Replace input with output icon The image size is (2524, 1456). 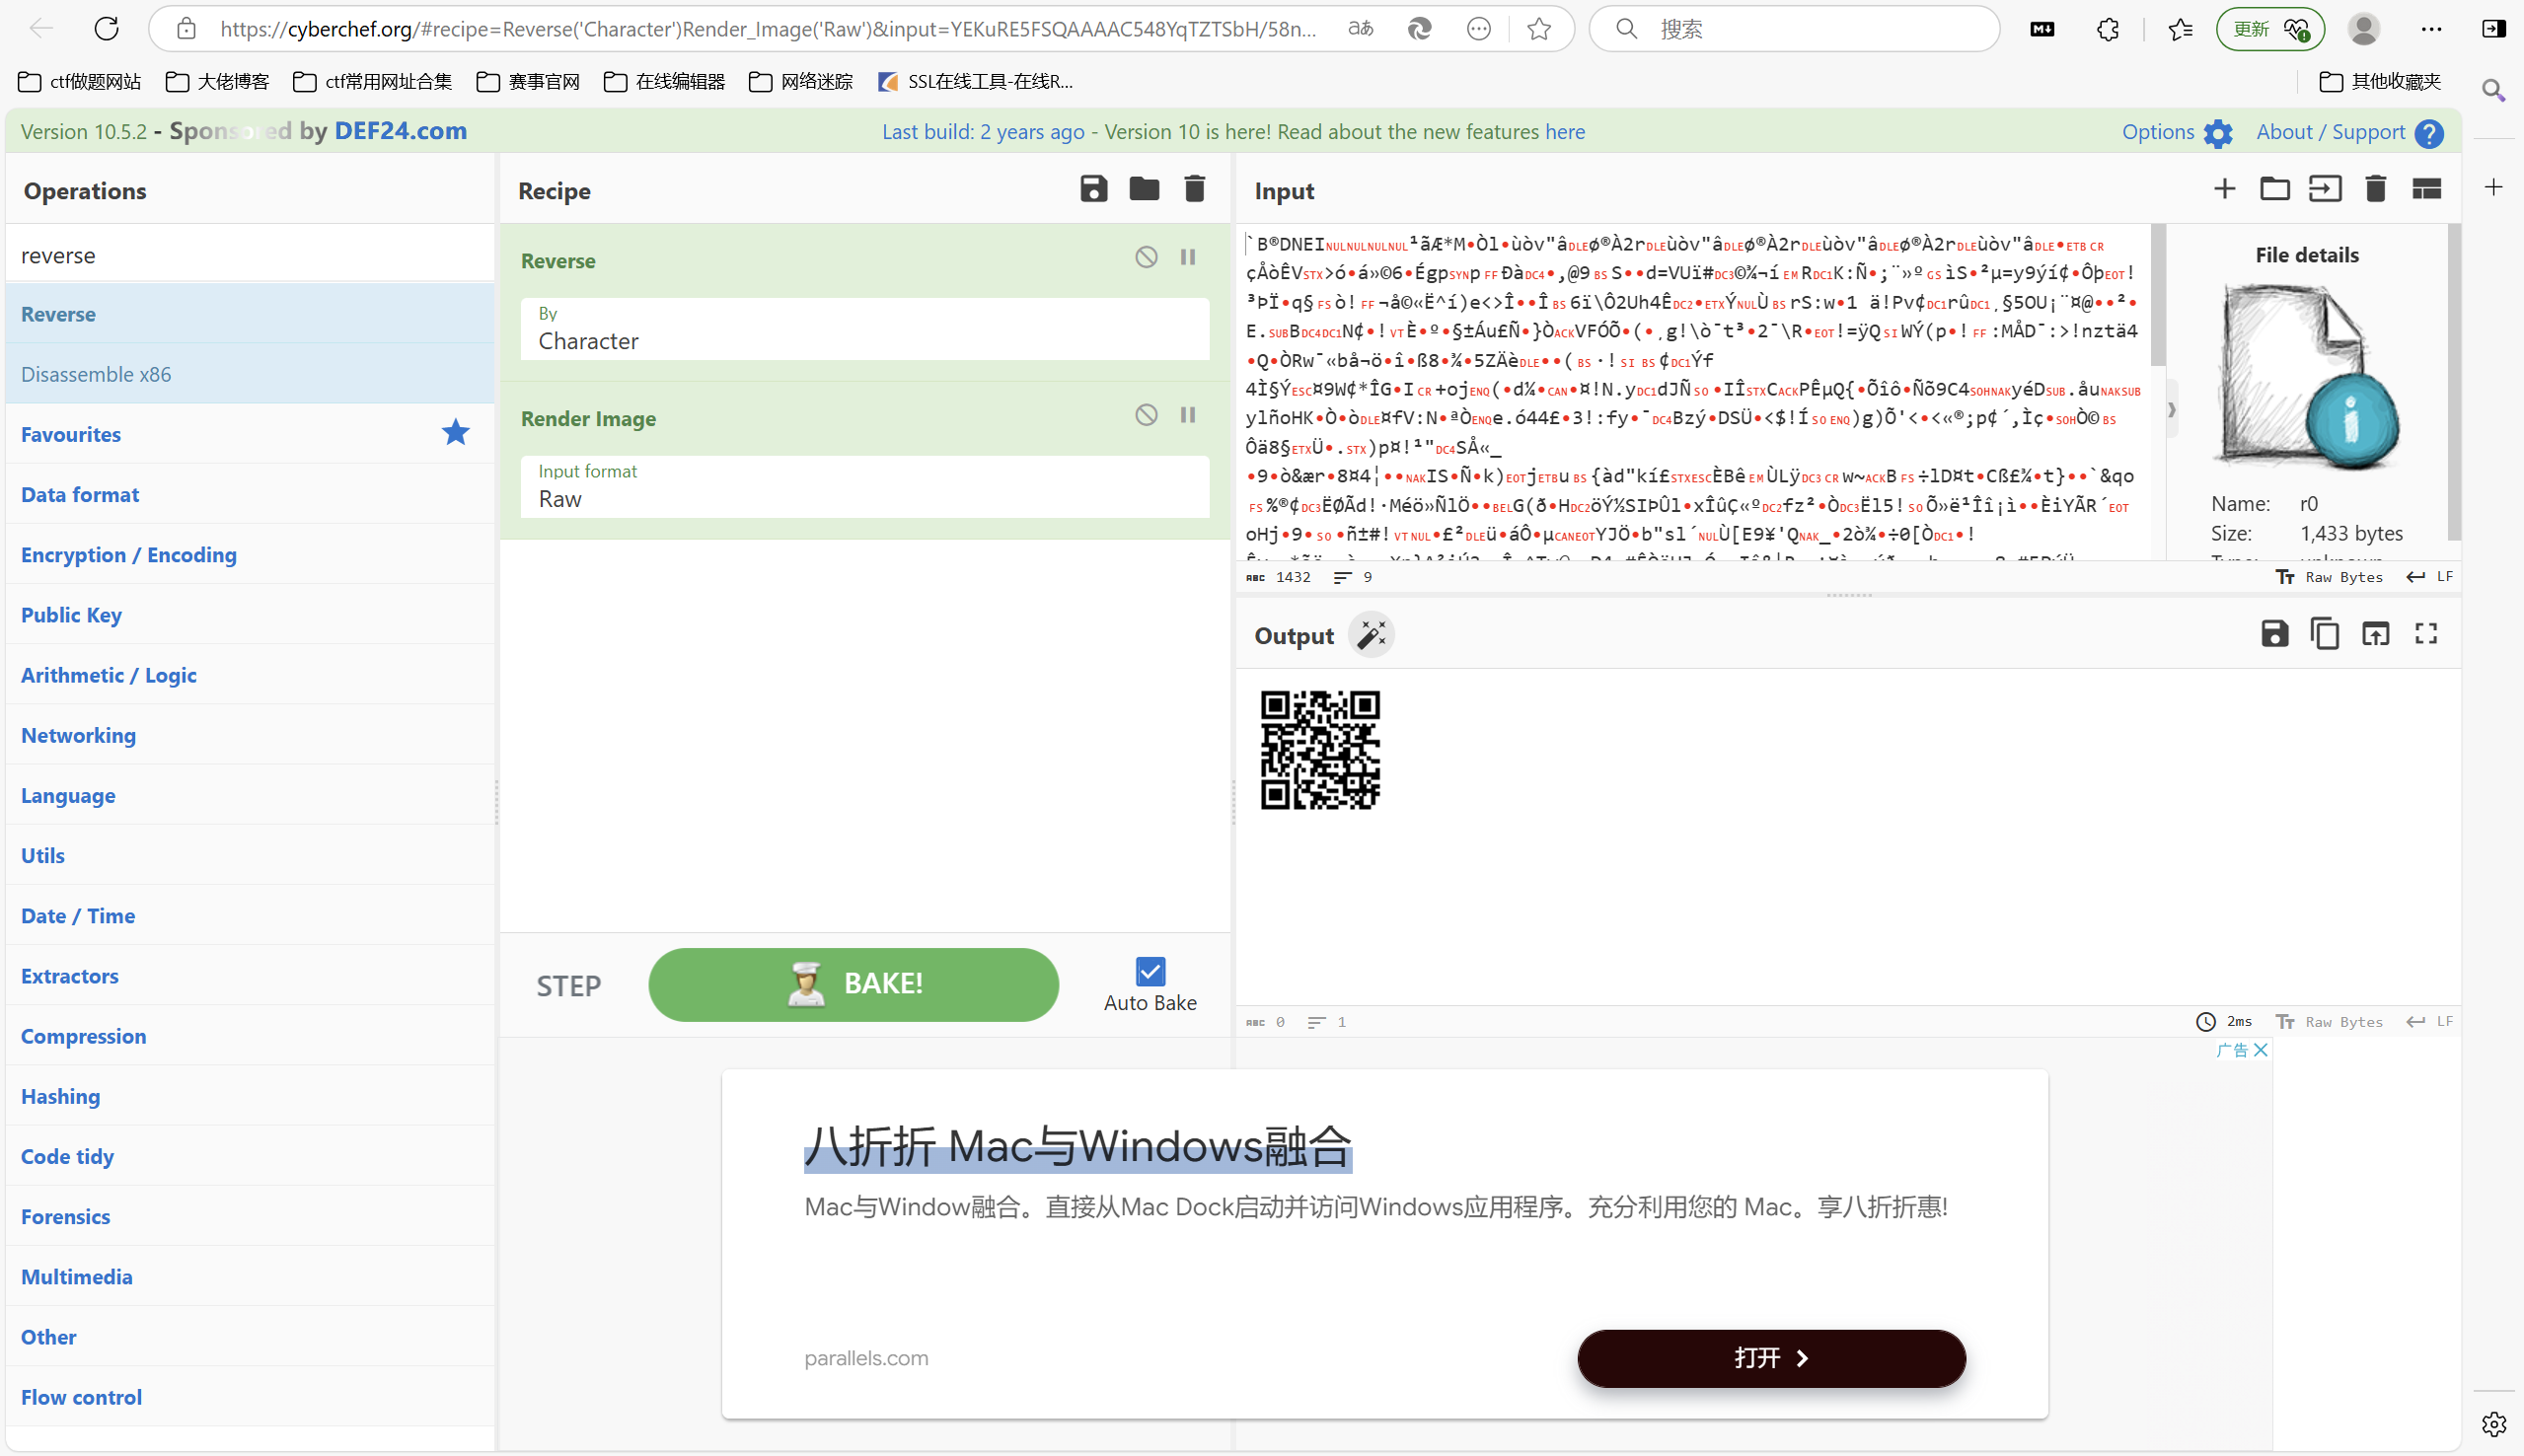click(x=2375, y=633)
